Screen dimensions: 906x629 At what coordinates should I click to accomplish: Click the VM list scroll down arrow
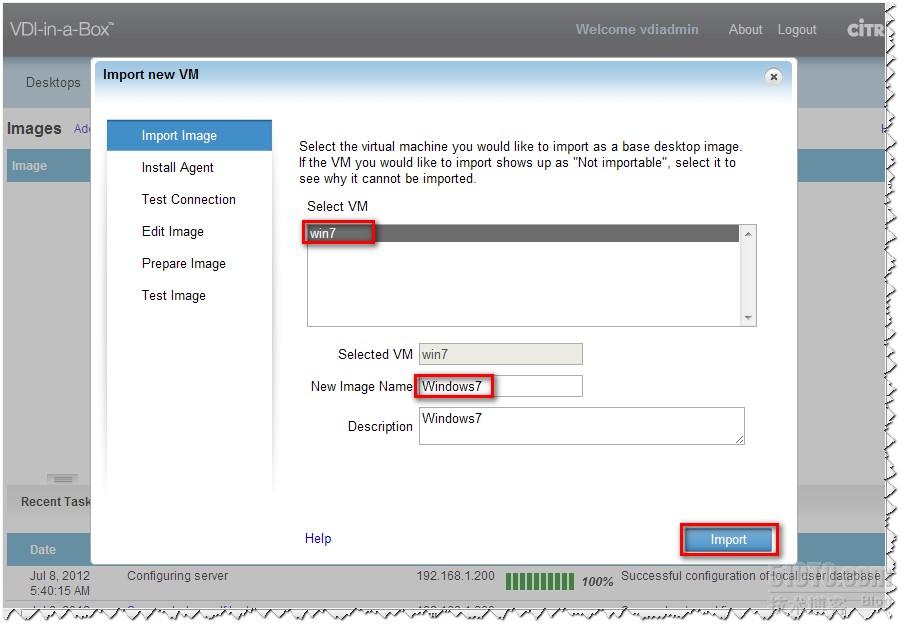[748, 318]
